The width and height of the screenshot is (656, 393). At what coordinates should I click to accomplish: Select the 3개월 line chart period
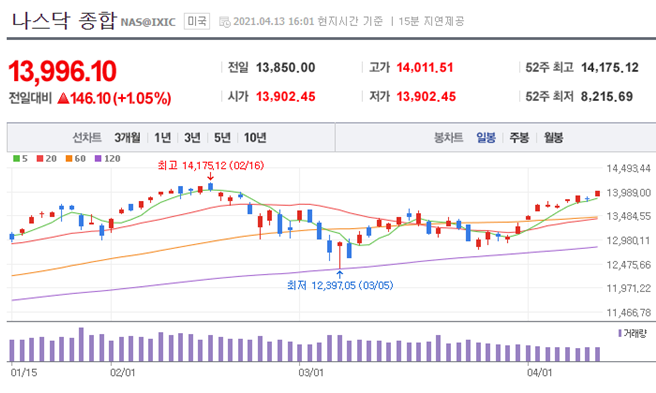(128, 137)
